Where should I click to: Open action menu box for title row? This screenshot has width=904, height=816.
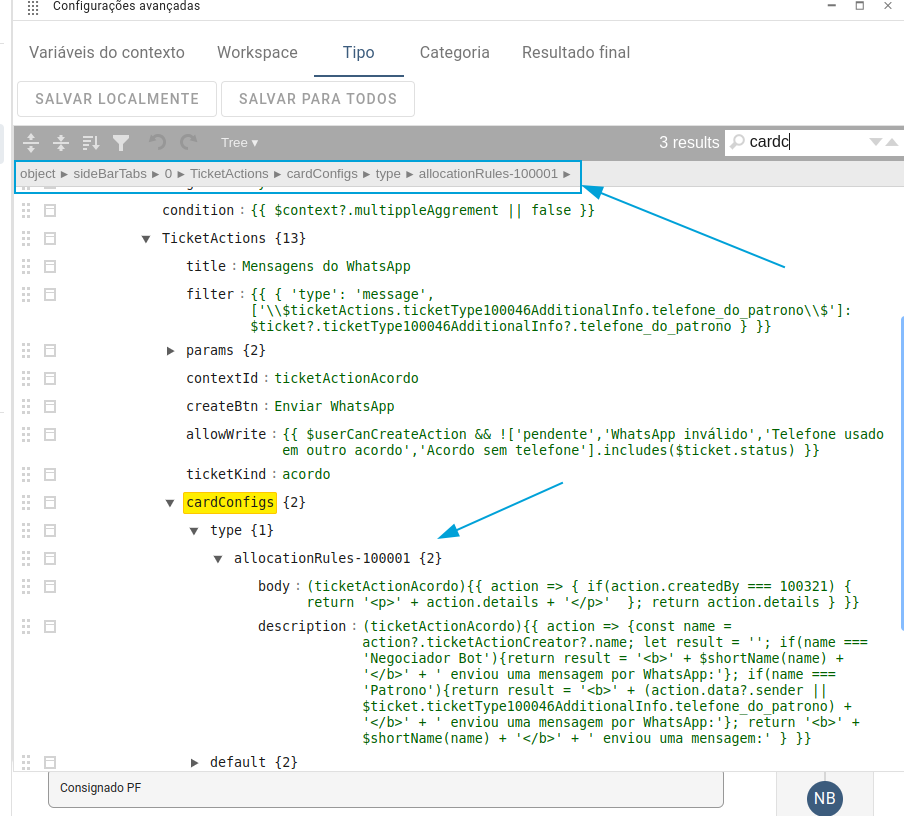(x=50, y=266)
